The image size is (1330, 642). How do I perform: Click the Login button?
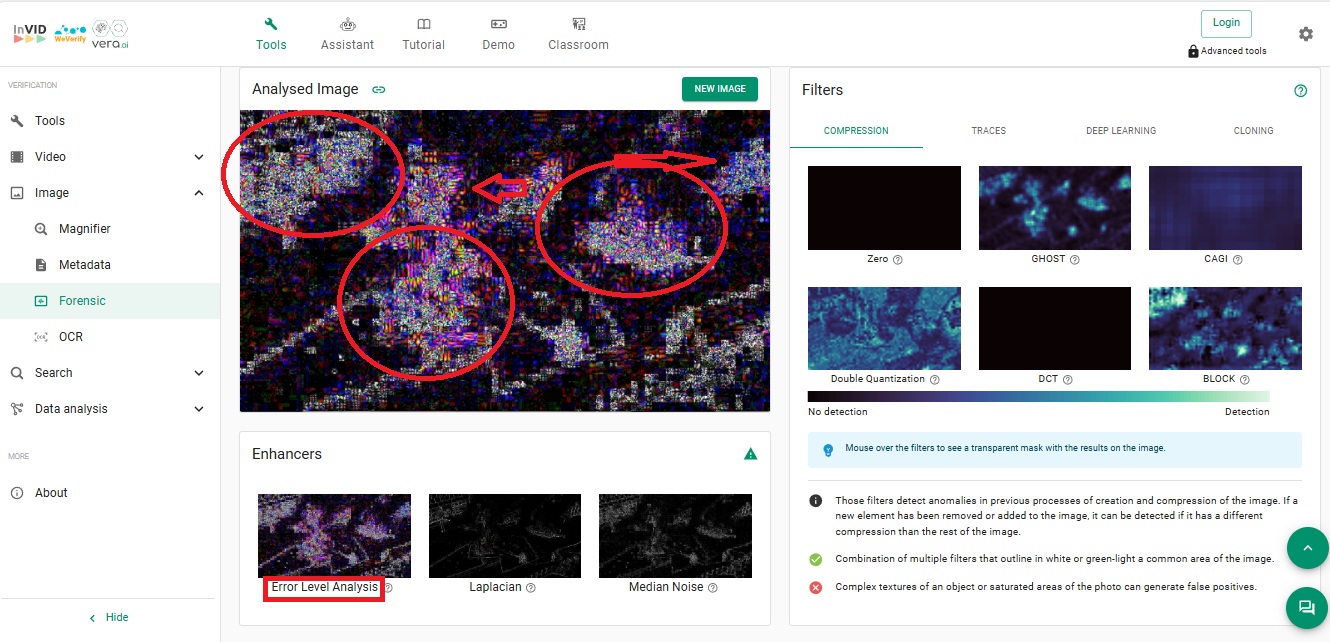1225,23
